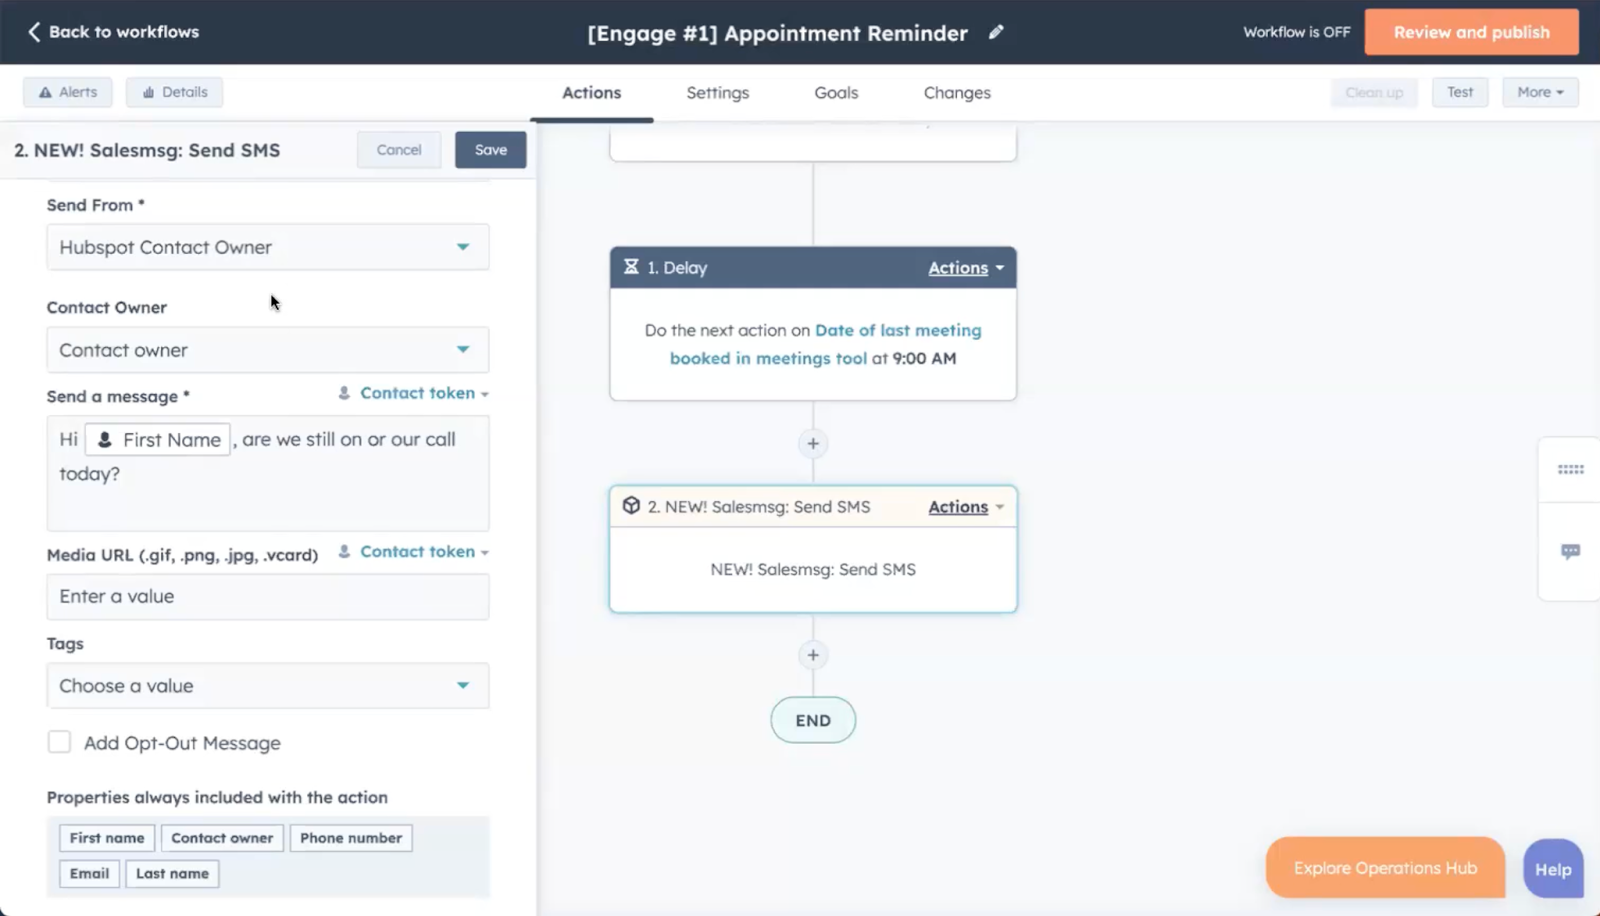
Task: Click the Salesmsg cube icon
Action: click(x=631, y=506)
